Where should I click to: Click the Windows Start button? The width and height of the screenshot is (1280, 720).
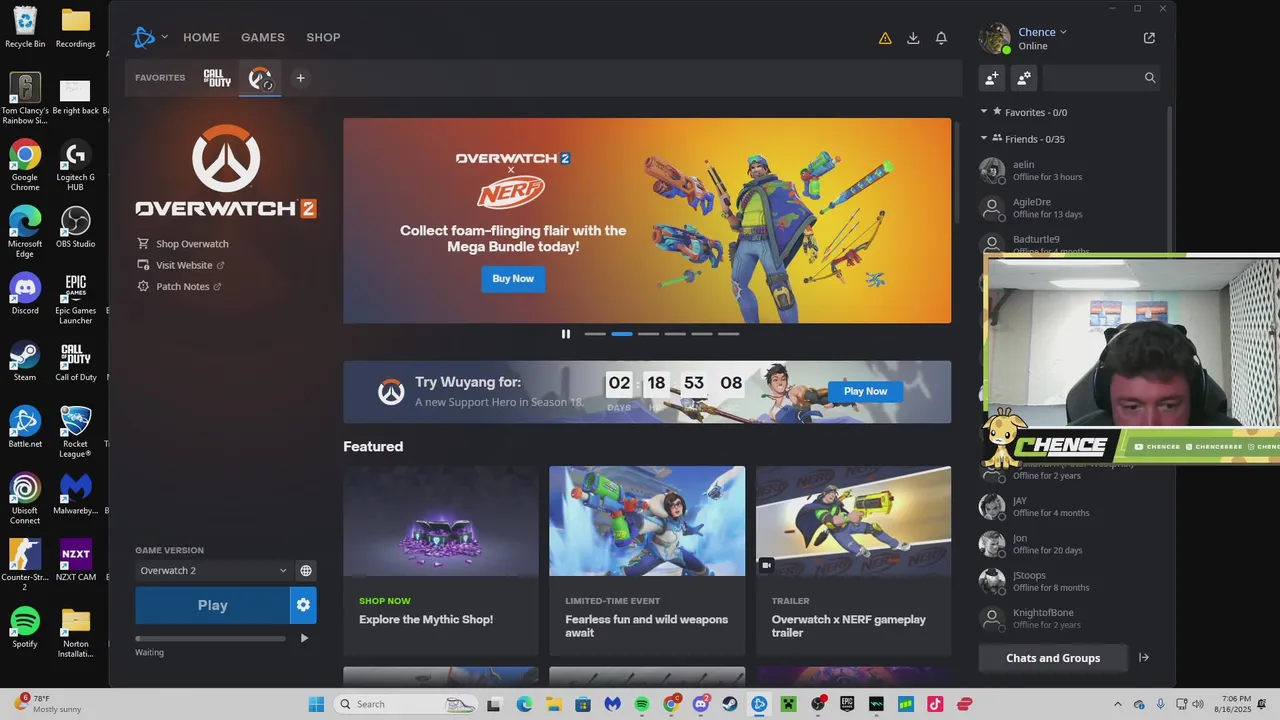pos(316,704)
